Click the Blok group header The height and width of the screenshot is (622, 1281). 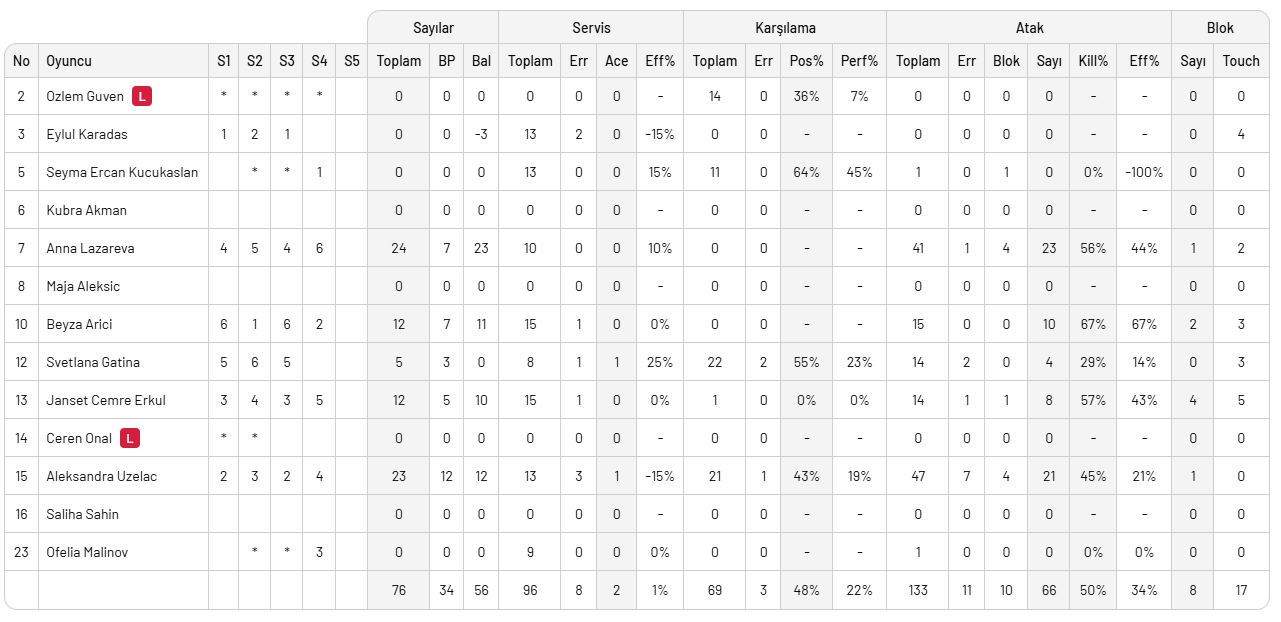pos(1220,28)
